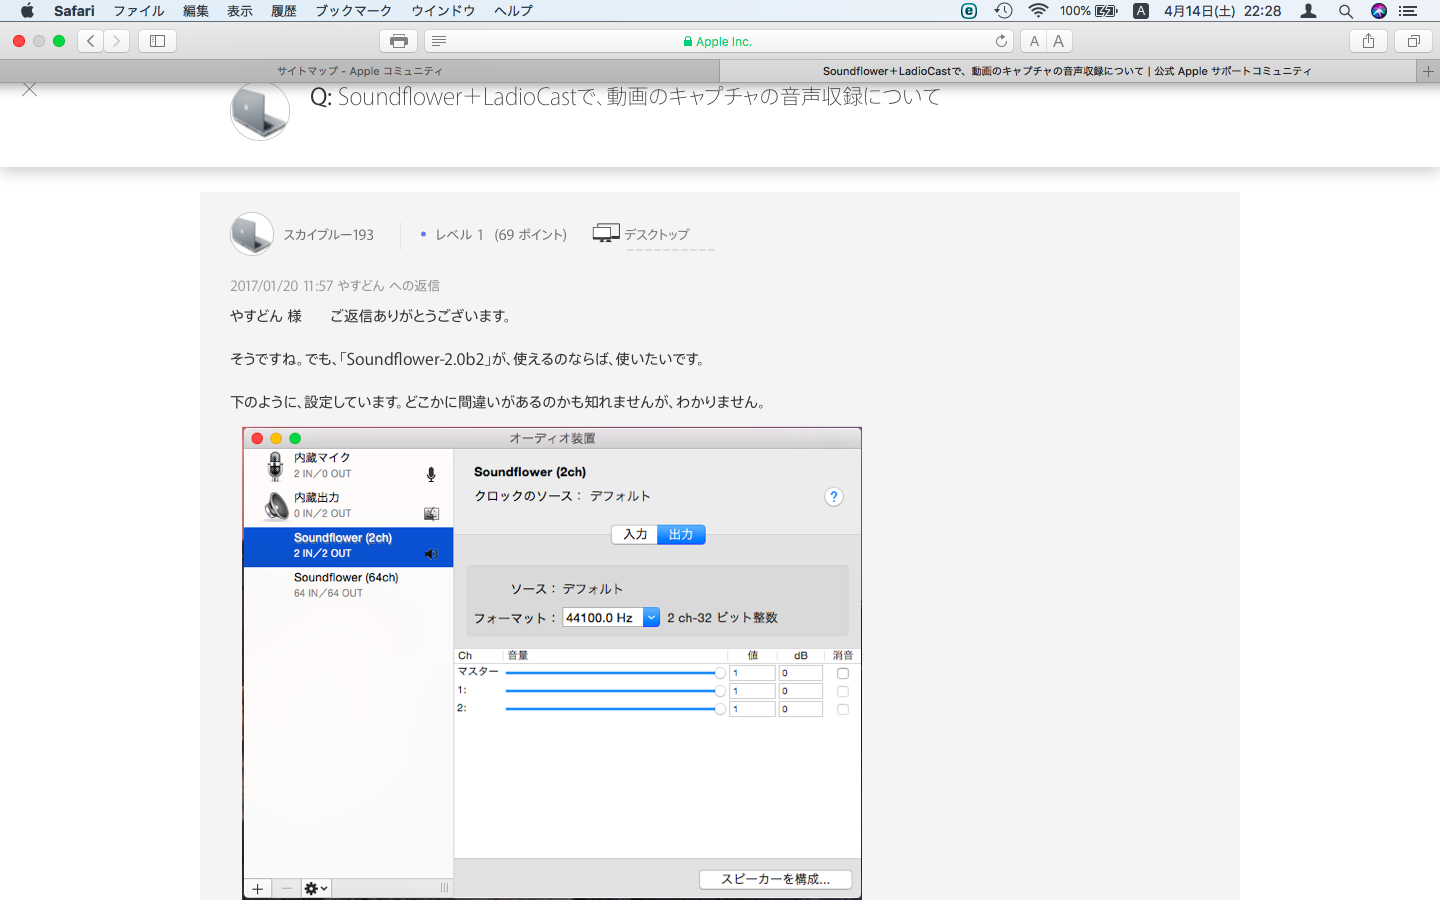Click the Safari sidebar toggle icon
Image resolution: width=1440 pixels, height=900 pixels.
(x=157, y=41)
